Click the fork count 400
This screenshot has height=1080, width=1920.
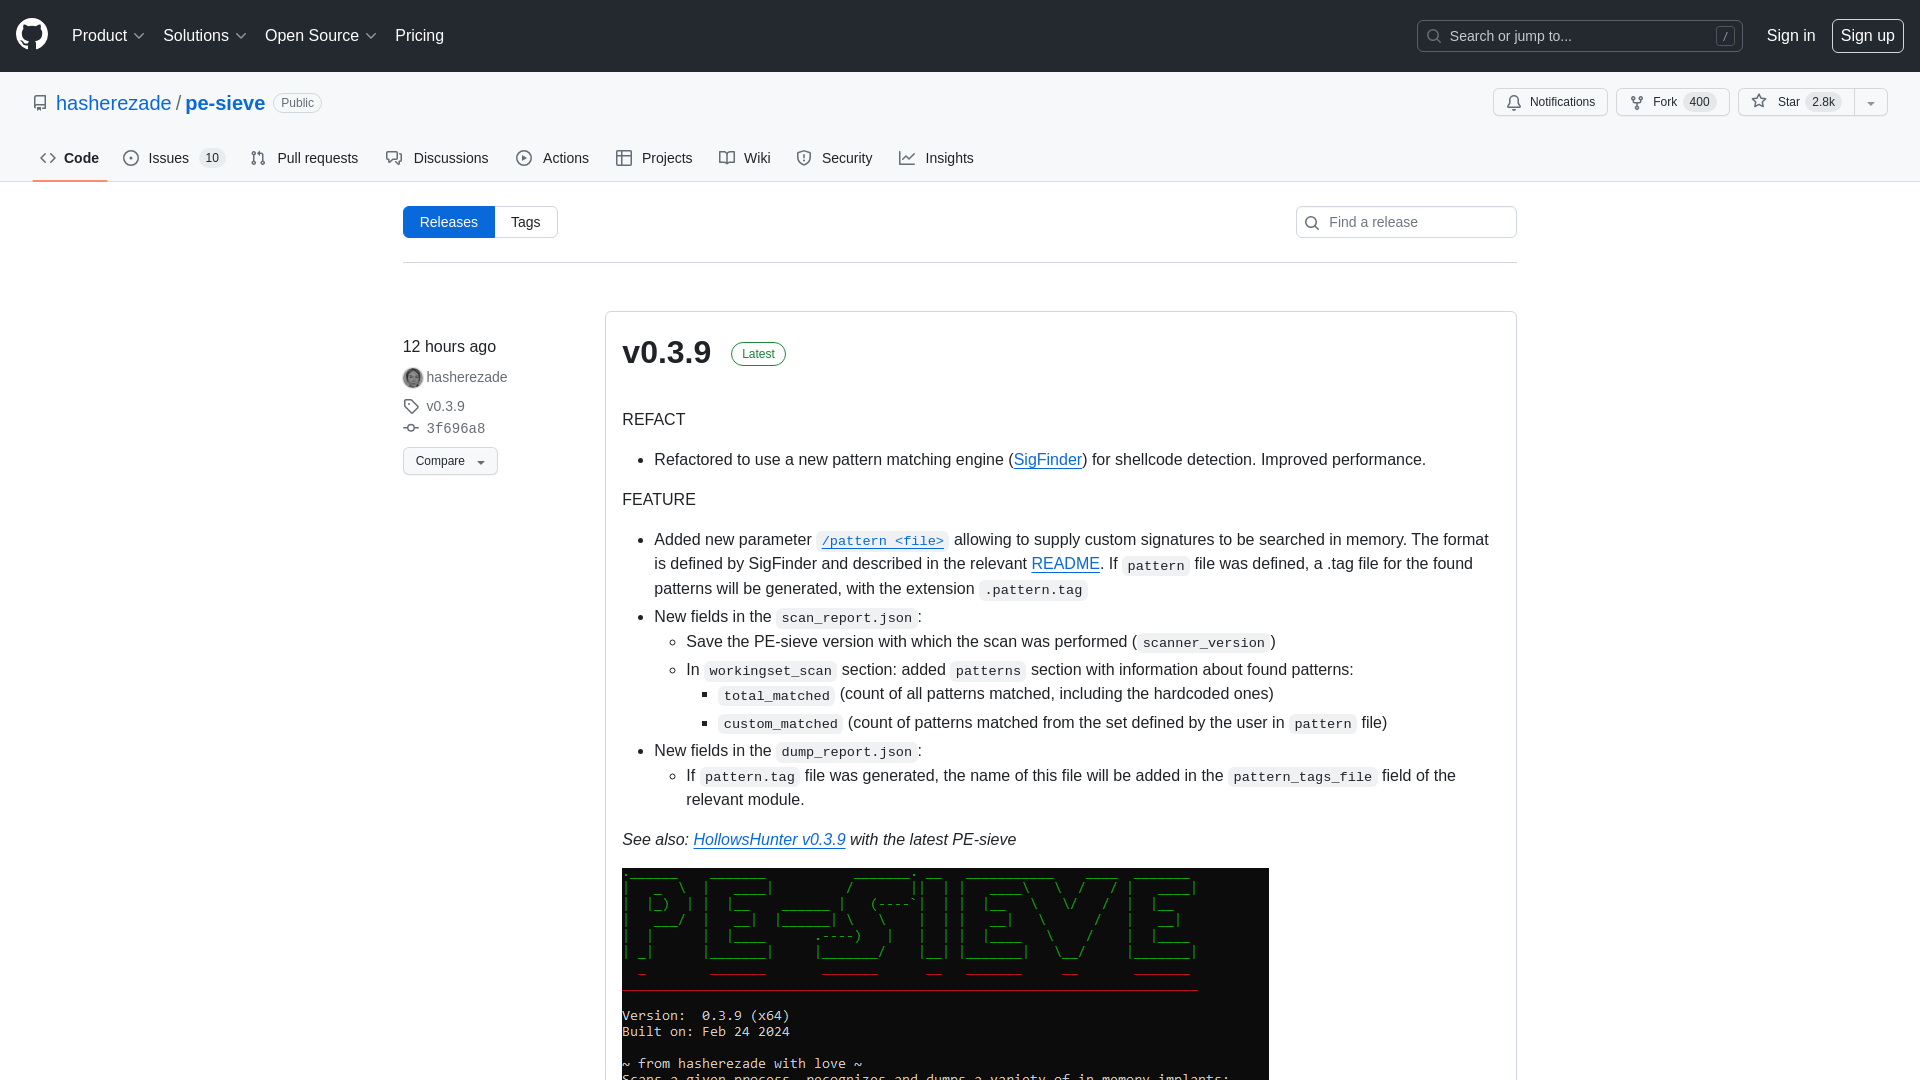click(1699, 102)
